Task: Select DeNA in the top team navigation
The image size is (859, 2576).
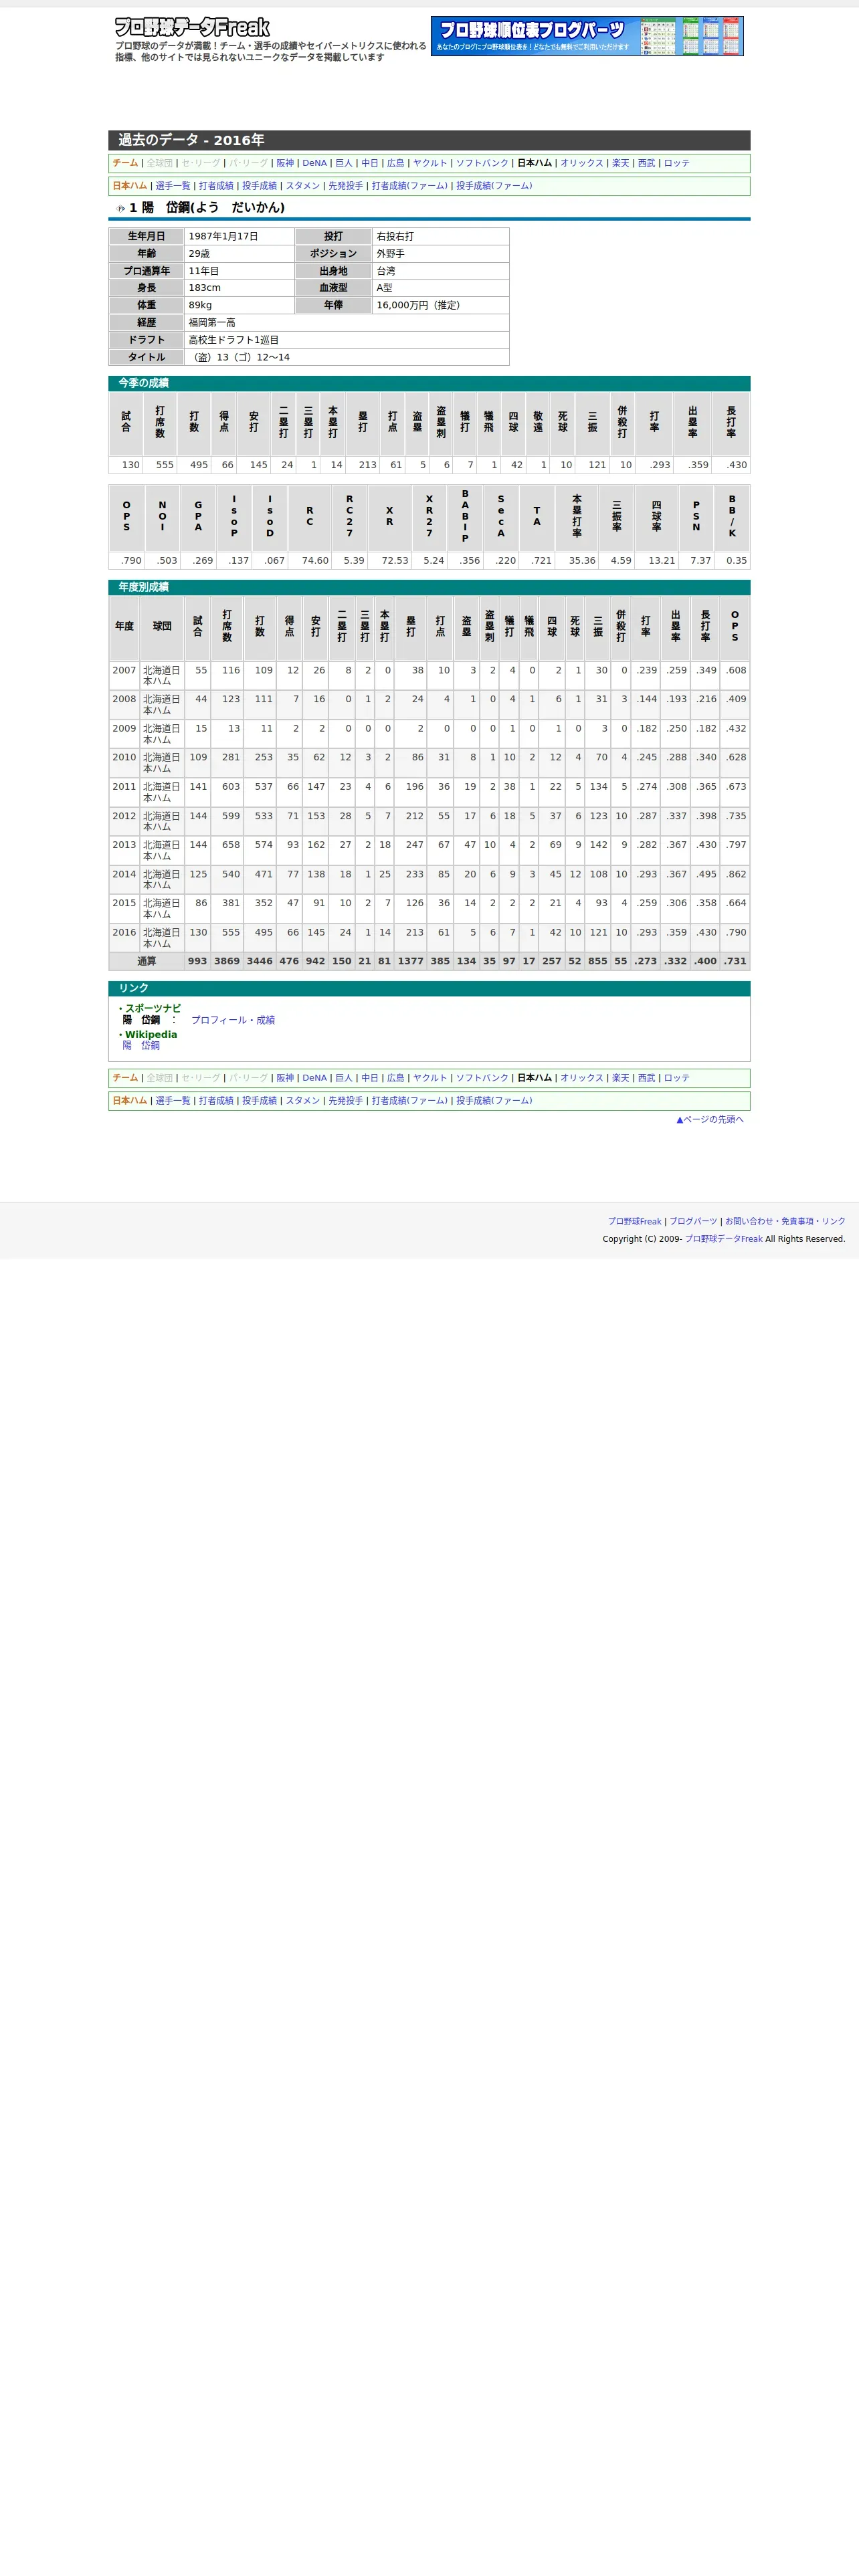Action: point(315,163)
